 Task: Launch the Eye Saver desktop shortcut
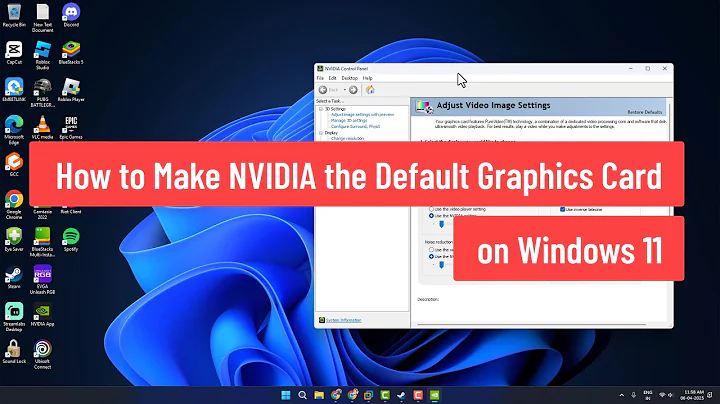(14, 240)
